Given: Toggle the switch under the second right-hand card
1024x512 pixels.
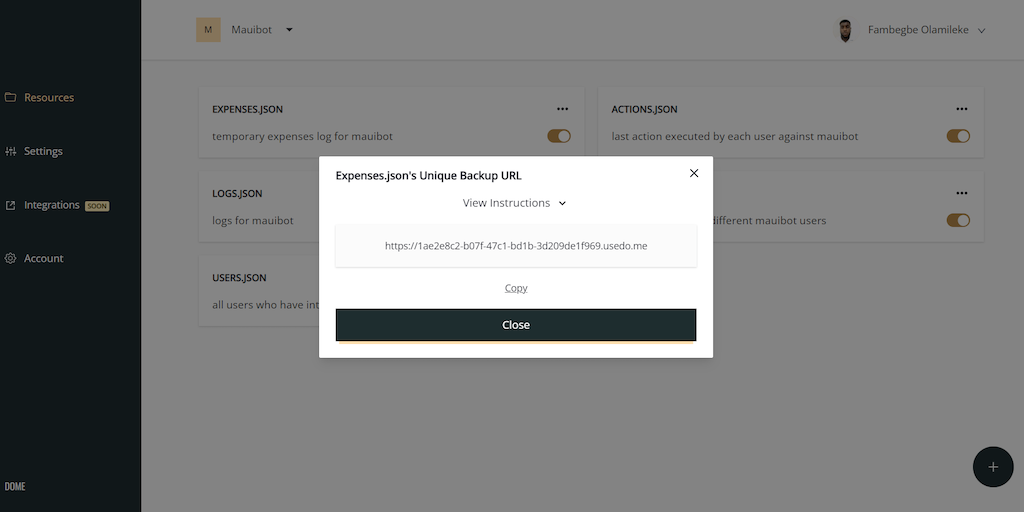Looking at the screenshot, I should 958,220.
